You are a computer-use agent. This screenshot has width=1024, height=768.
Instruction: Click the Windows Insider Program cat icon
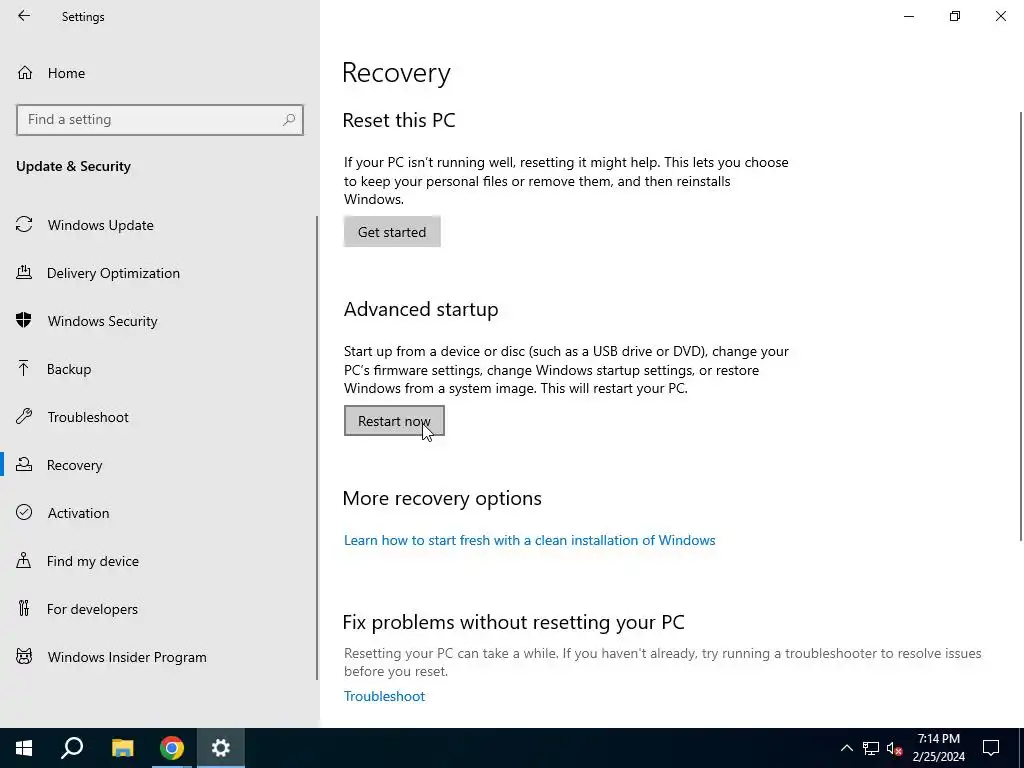click(x=24, y=656)
